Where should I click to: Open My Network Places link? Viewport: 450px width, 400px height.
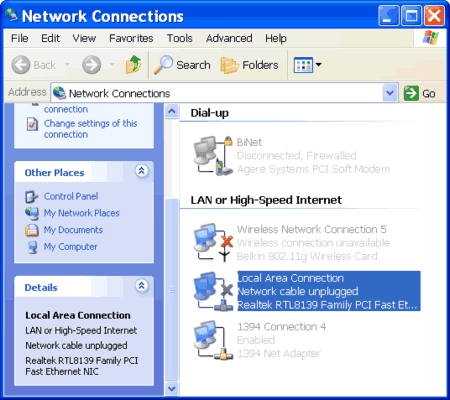pos(81,213)
